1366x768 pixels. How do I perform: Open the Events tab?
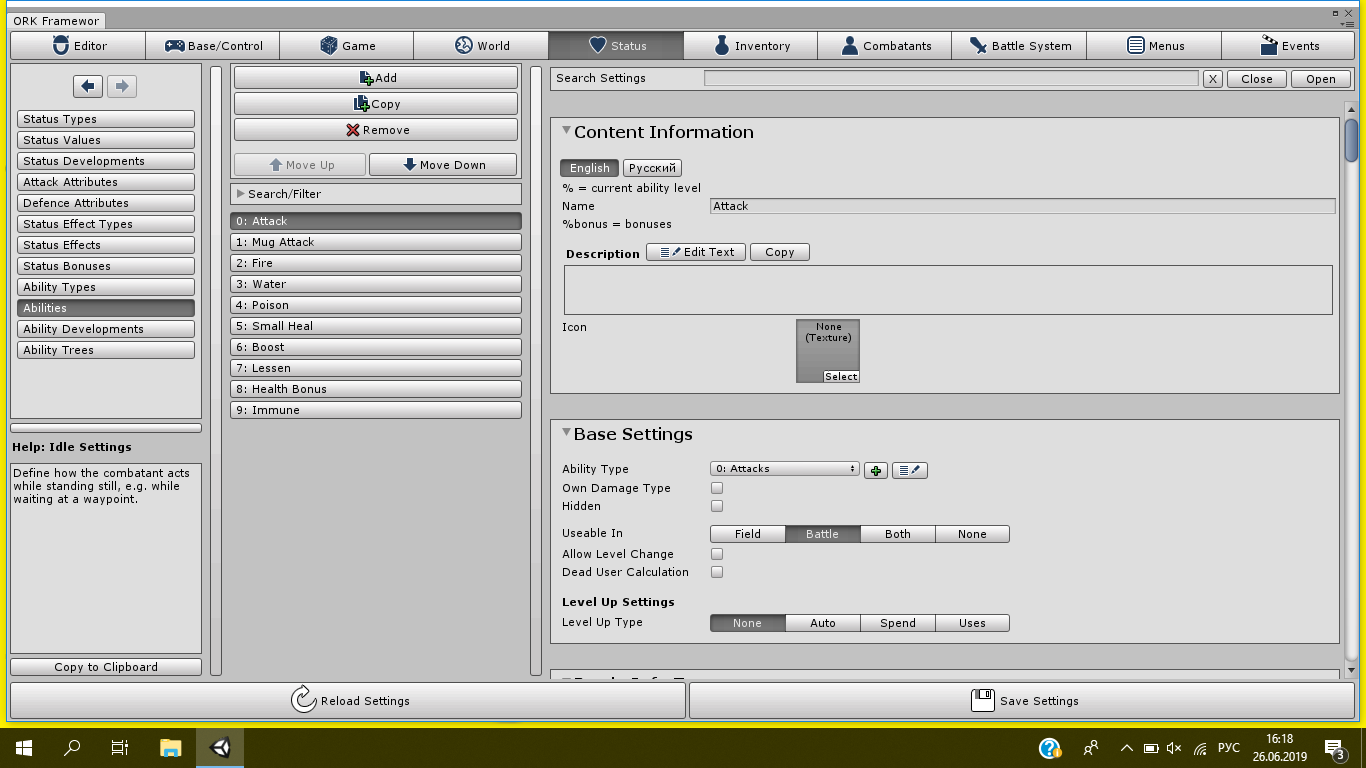[1289, 45]
